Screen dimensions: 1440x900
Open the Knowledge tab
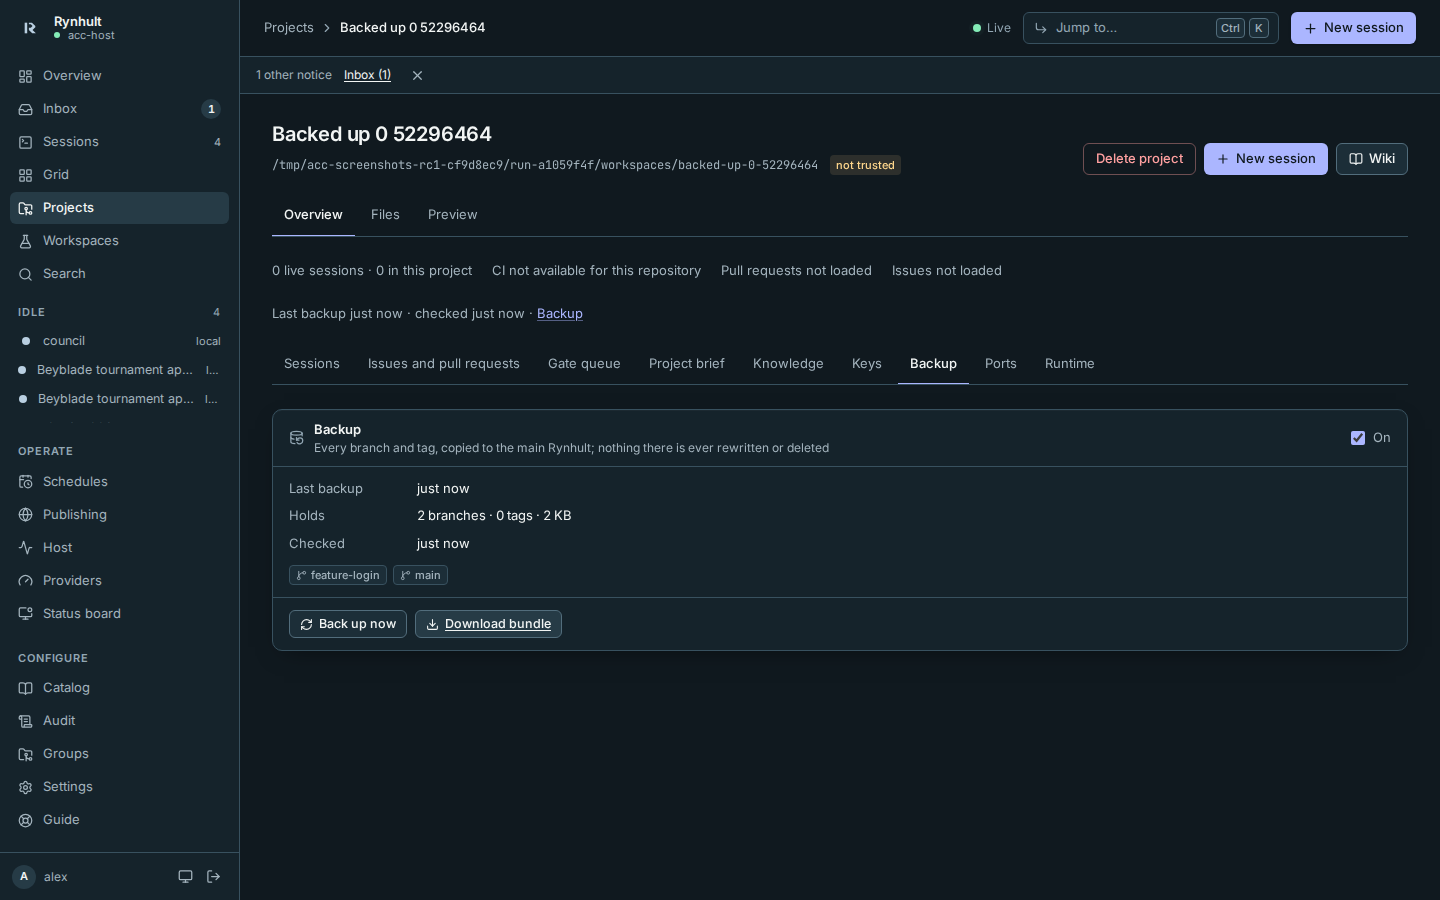click(788, 364)
